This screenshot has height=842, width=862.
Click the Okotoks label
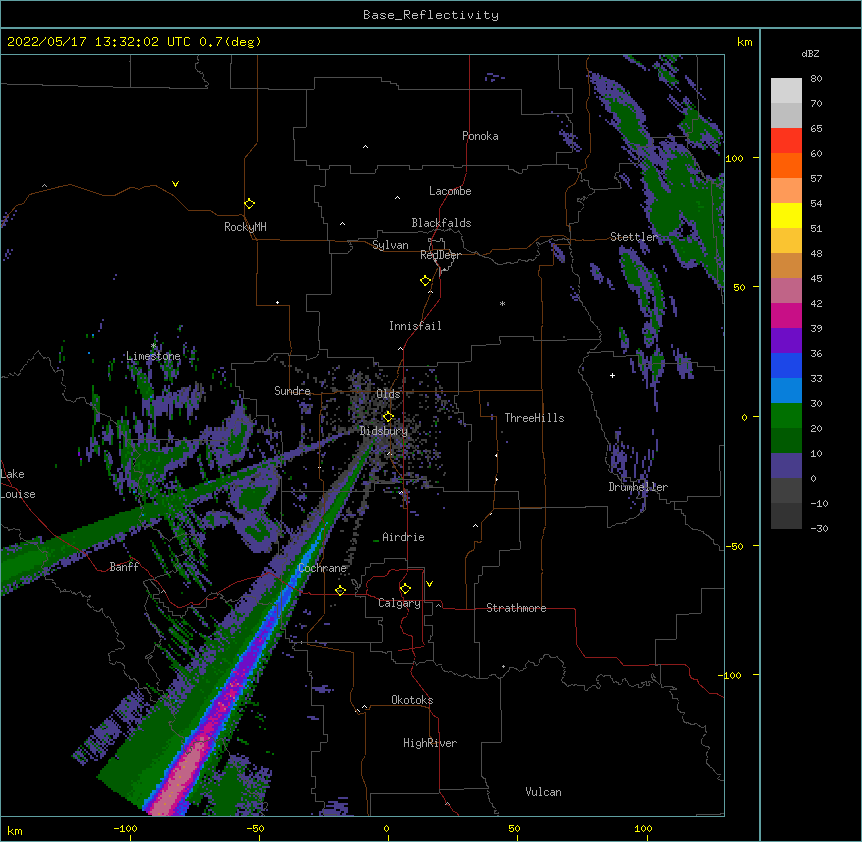coord(412,700)
